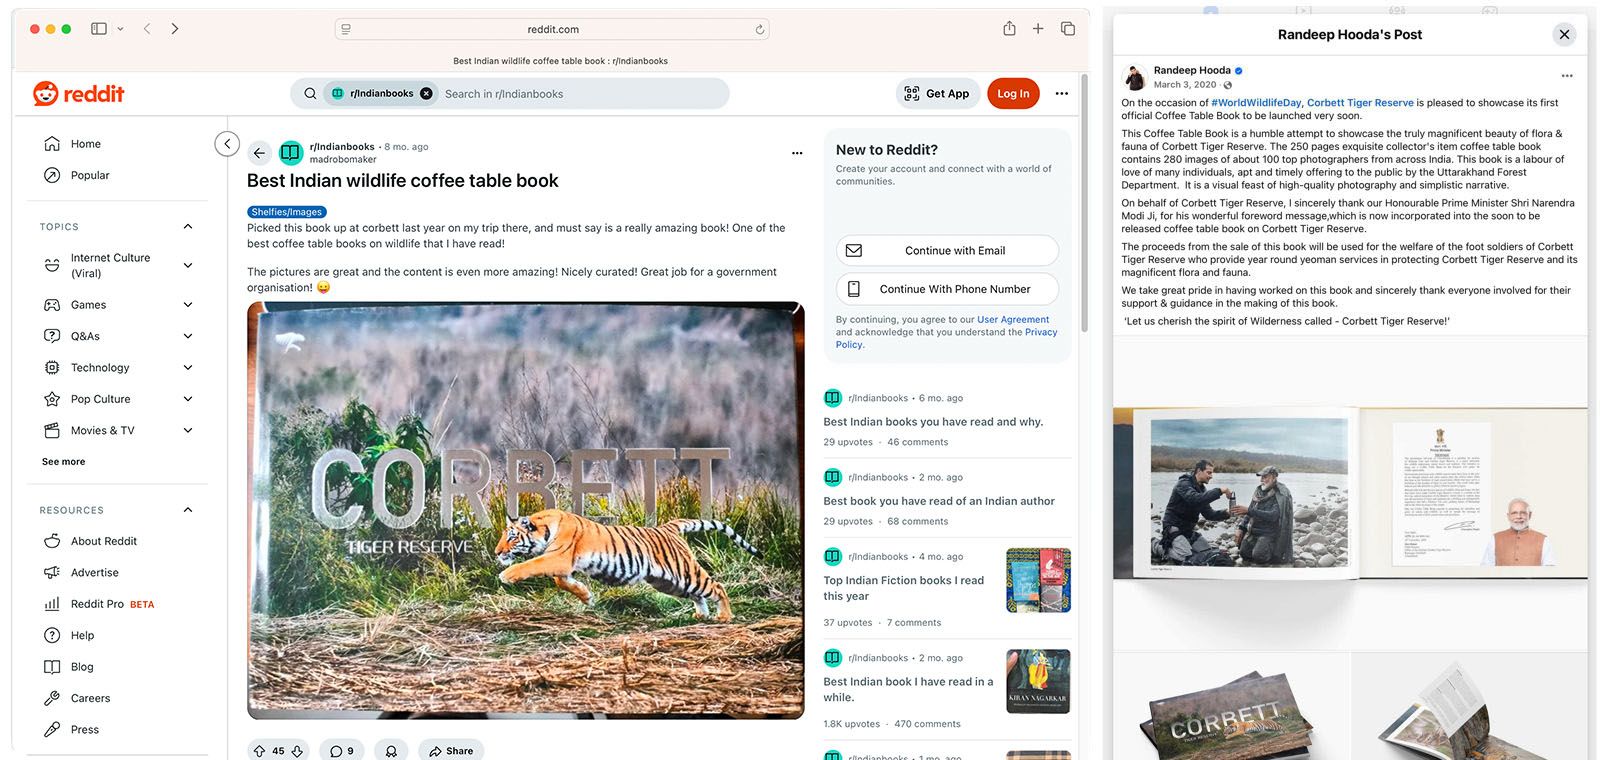Expand the Q&As topic
Screen dimensions: 1600x760
pos(188,336)
